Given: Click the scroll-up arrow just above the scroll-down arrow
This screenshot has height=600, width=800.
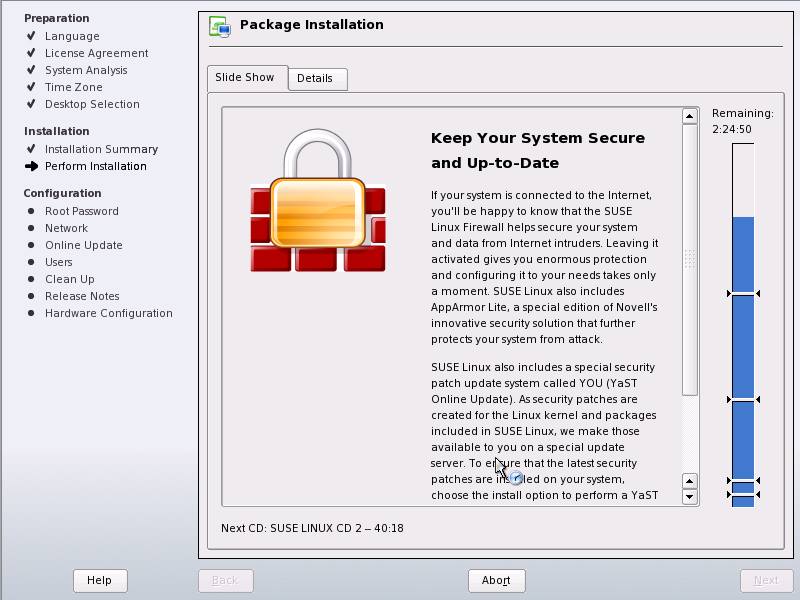Looking at the screenshot, I should [690, 481].
